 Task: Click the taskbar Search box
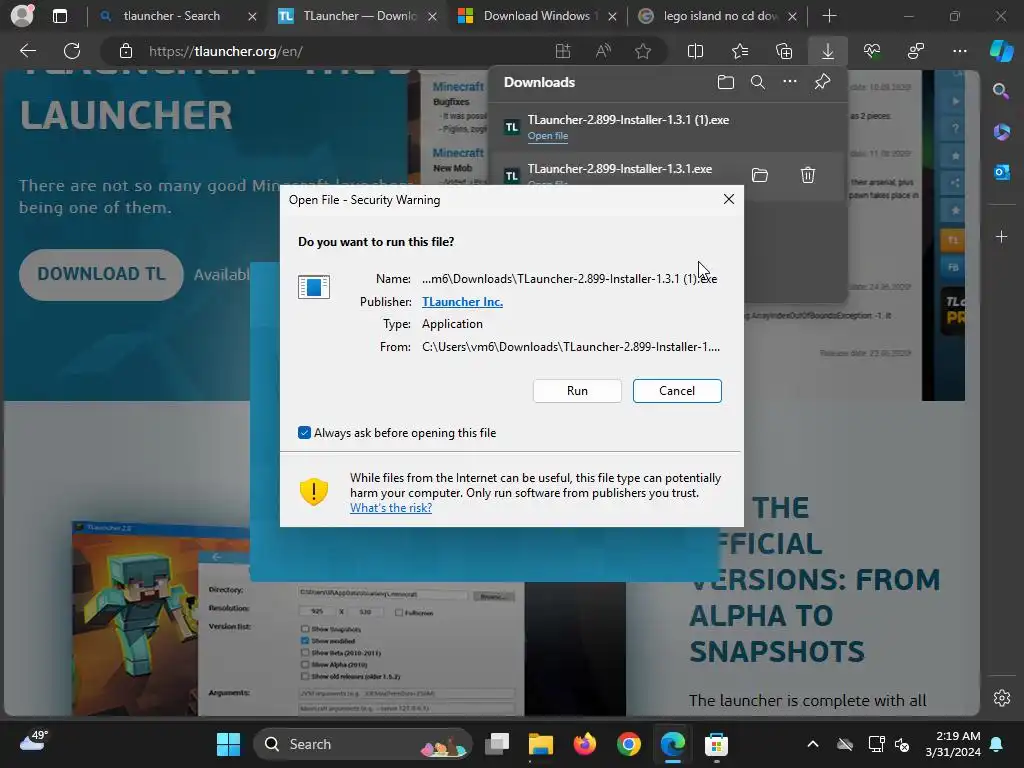point(363,744)
